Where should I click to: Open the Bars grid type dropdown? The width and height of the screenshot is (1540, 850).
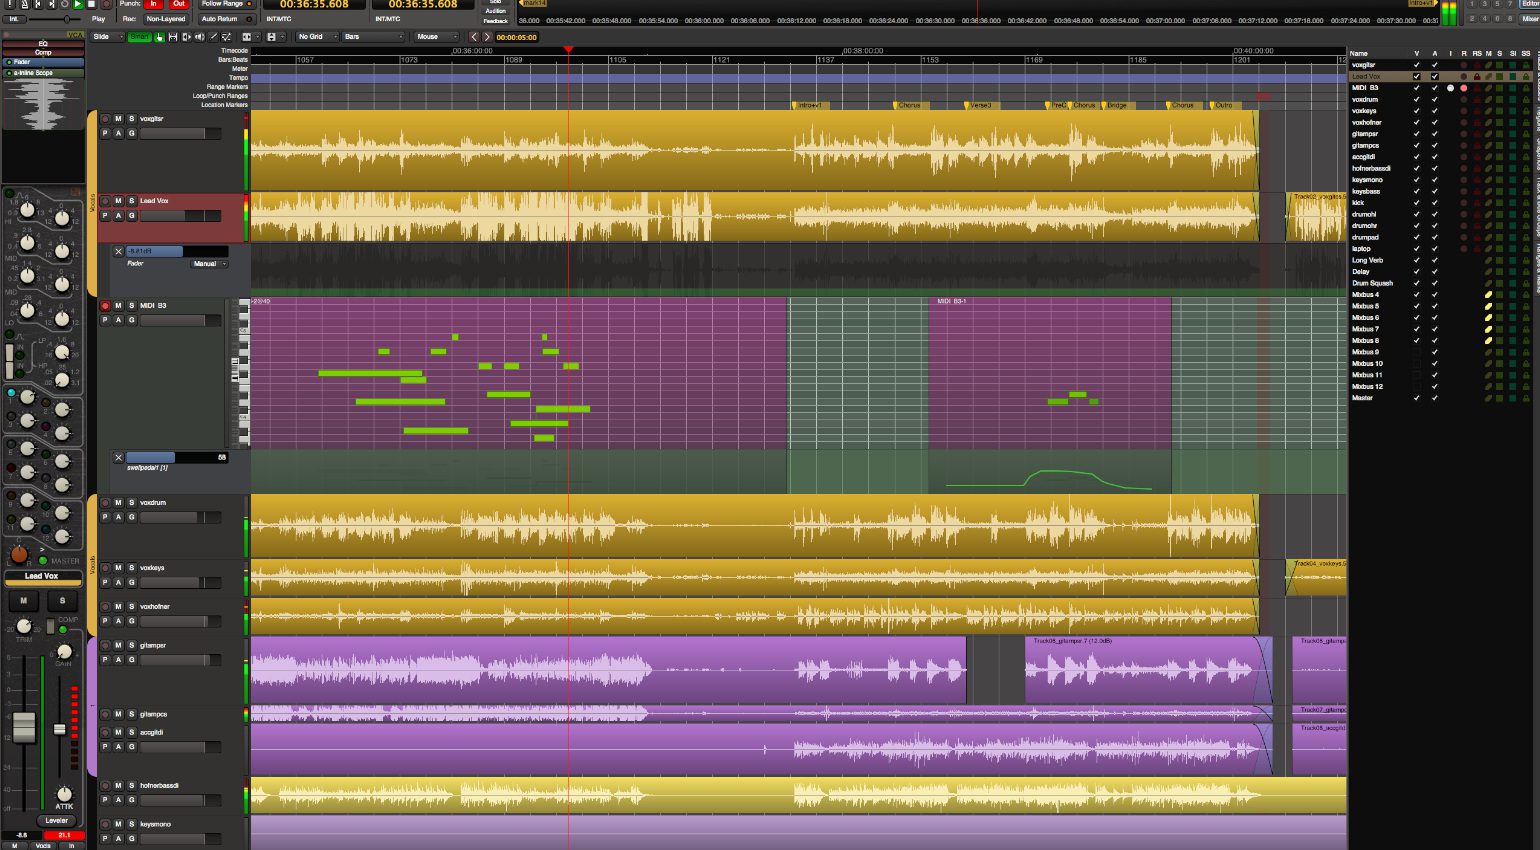(x=373, y=37)
